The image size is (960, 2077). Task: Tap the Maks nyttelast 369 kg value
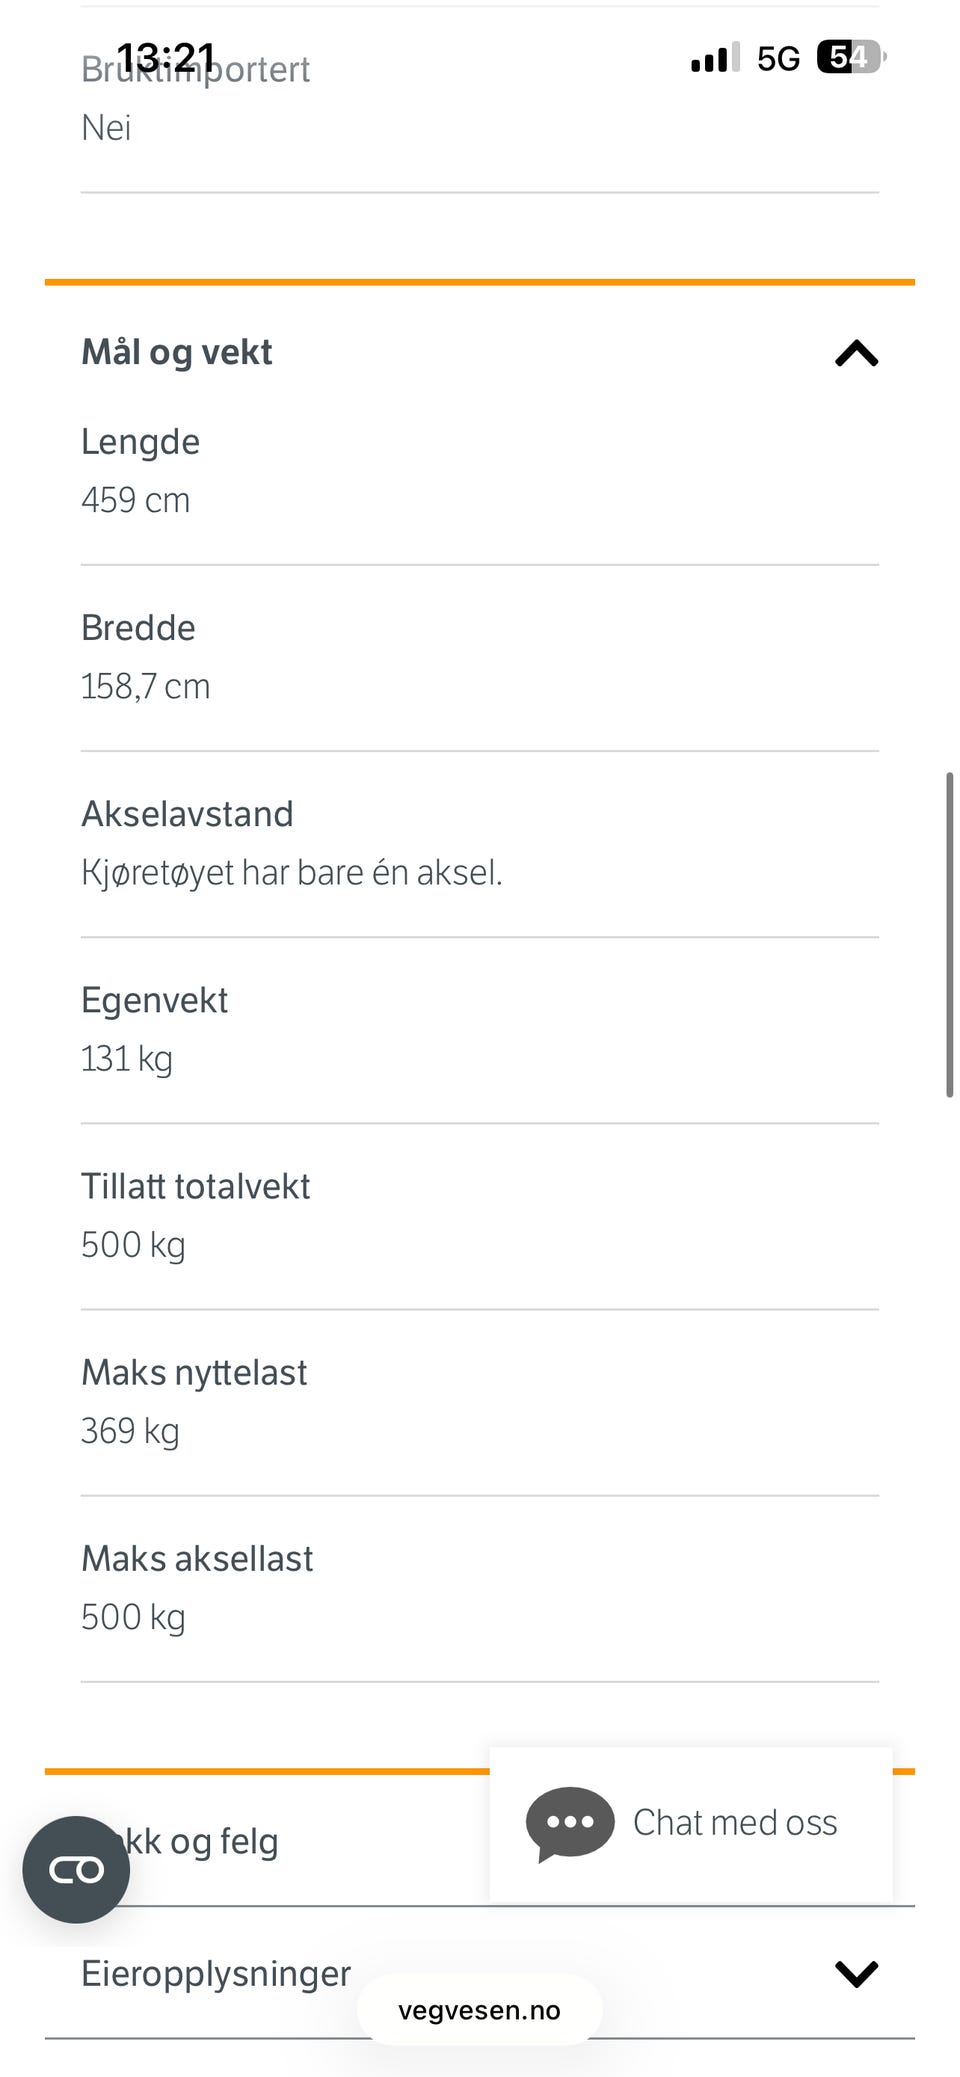pos(131,1431)
